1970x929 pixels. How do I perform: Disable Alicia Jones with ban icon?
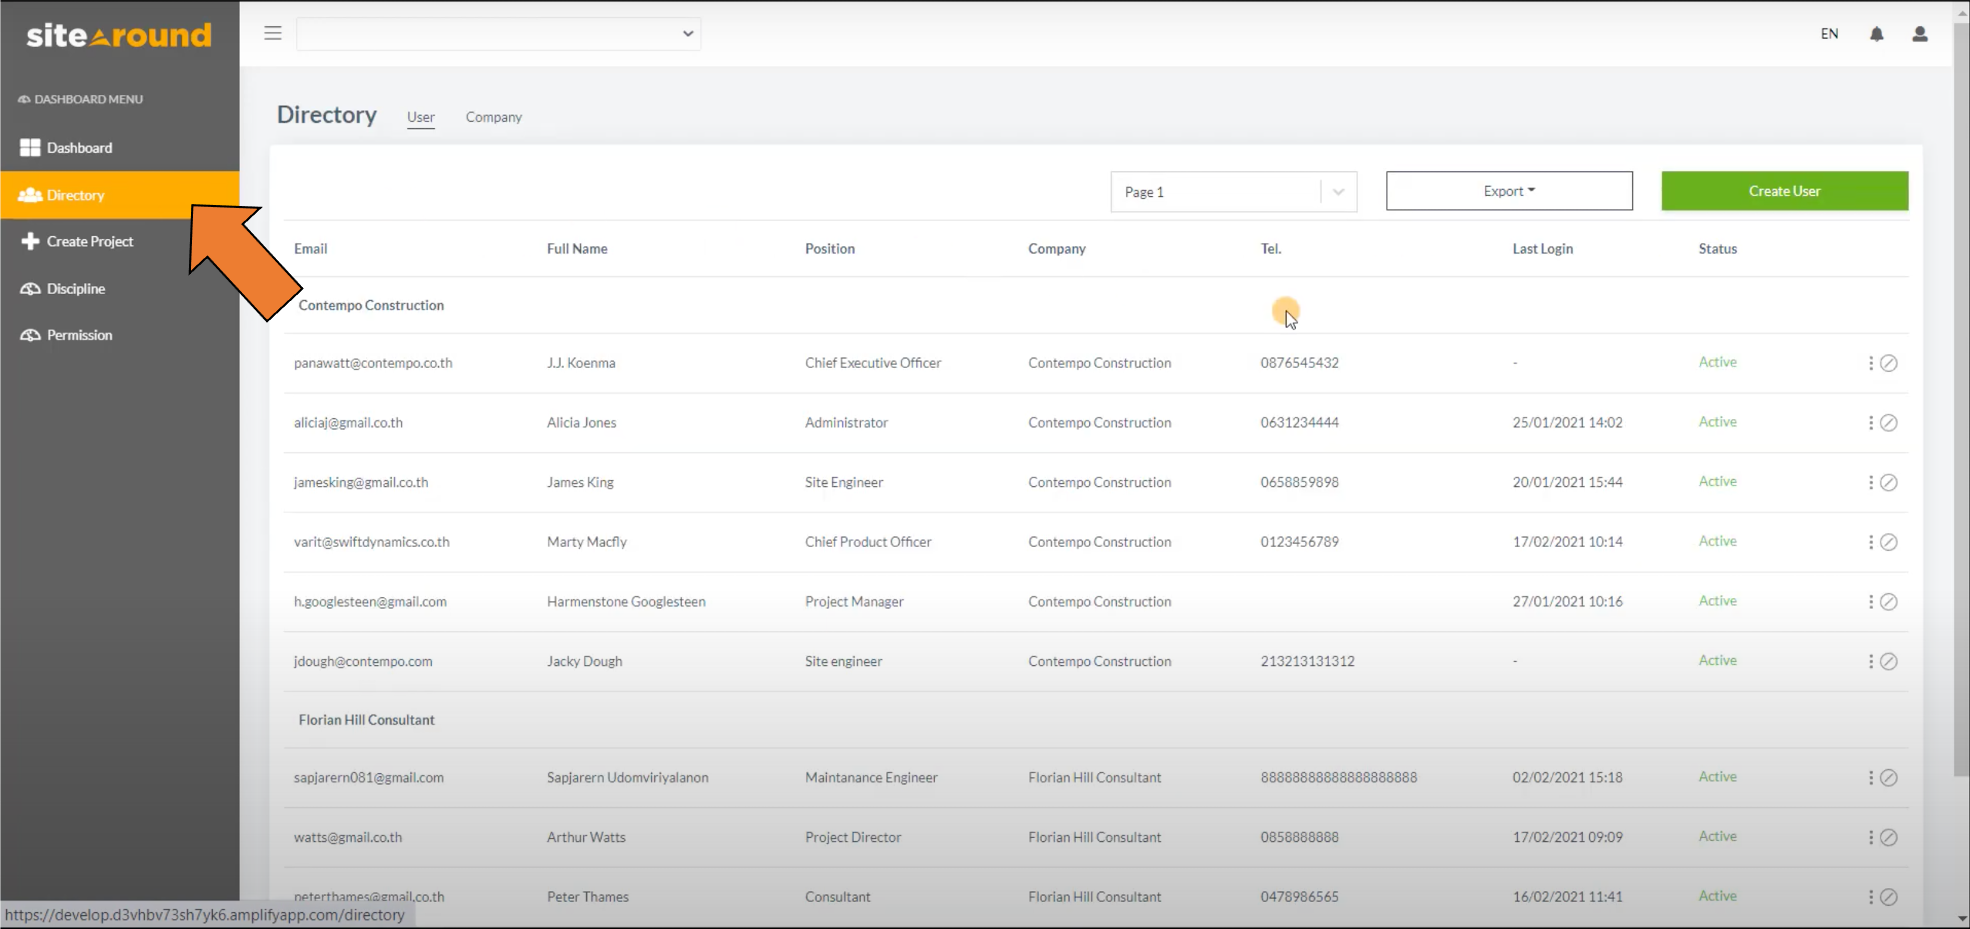click(x=1888, y=423)
